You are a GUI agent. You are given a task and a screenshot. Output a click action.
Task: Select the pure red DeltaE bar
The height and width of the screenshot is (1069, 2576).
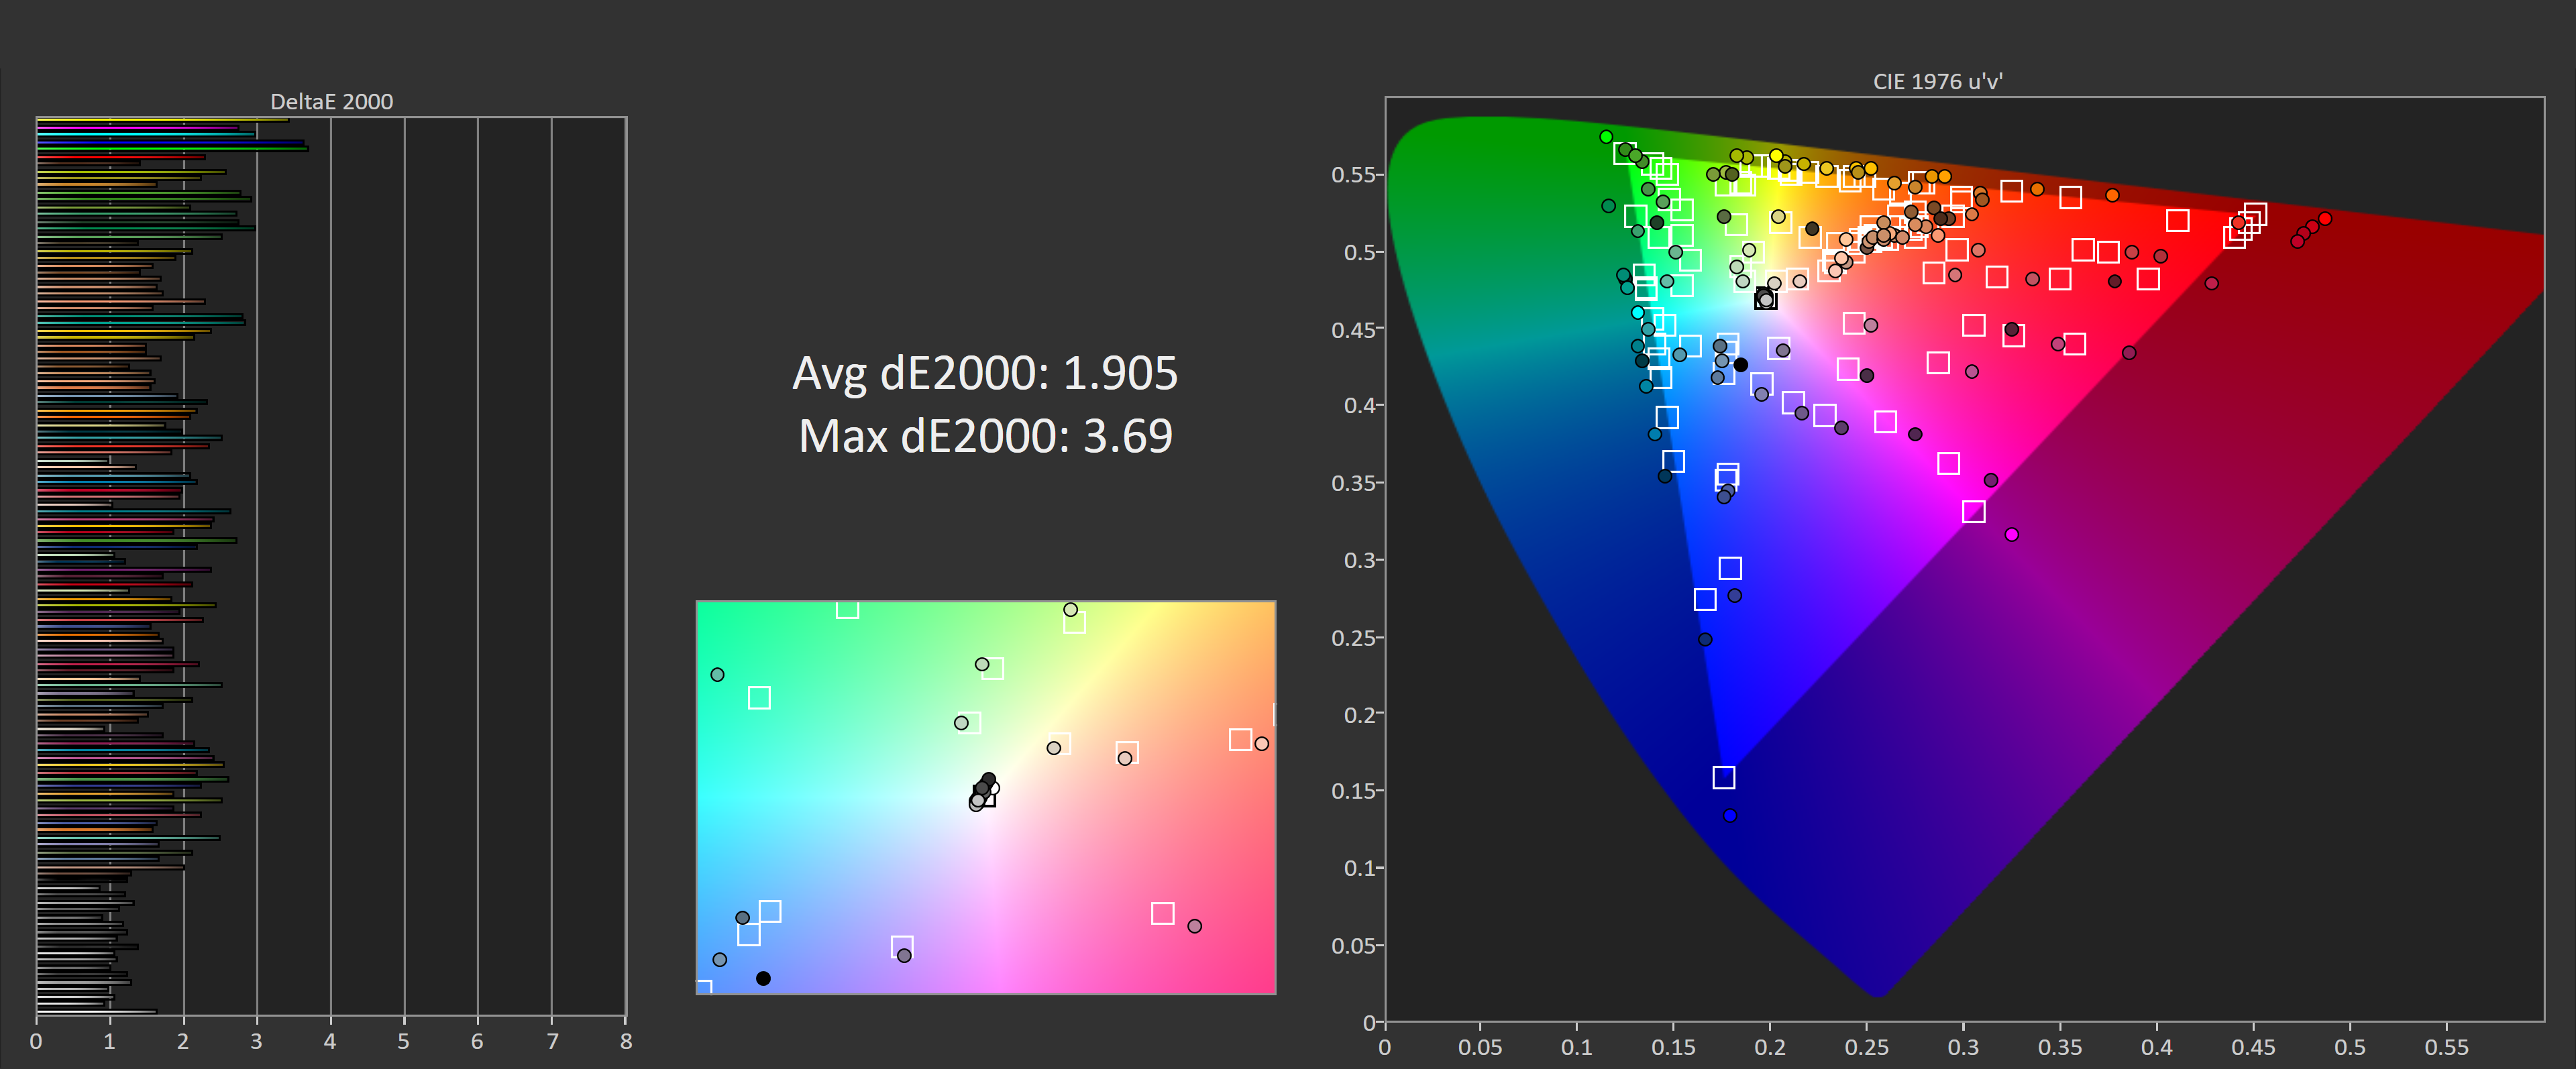[x=120, y=157]
